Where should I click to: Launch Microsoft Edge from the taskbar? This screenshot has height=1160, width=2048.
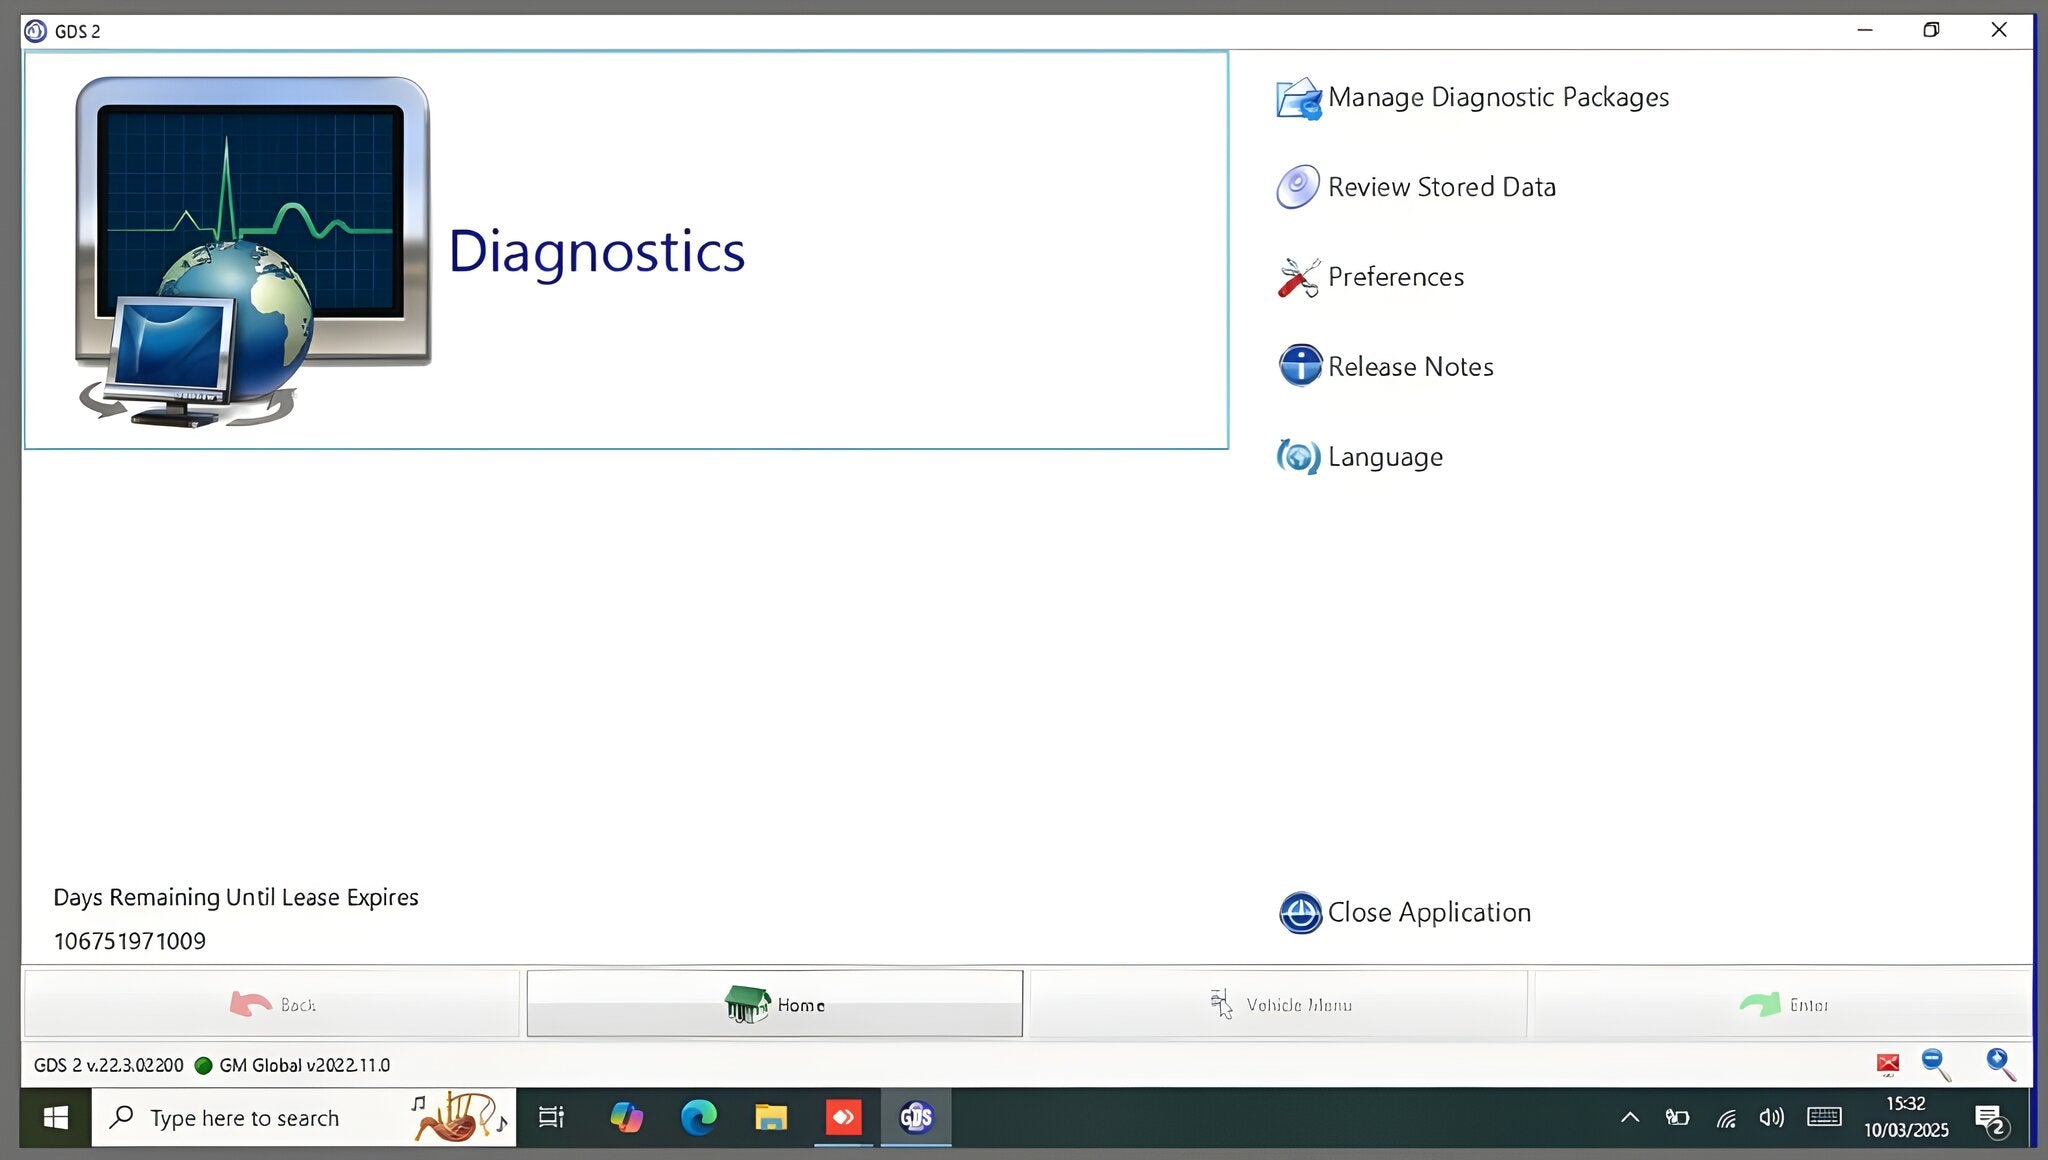(x=698, y=1117)
